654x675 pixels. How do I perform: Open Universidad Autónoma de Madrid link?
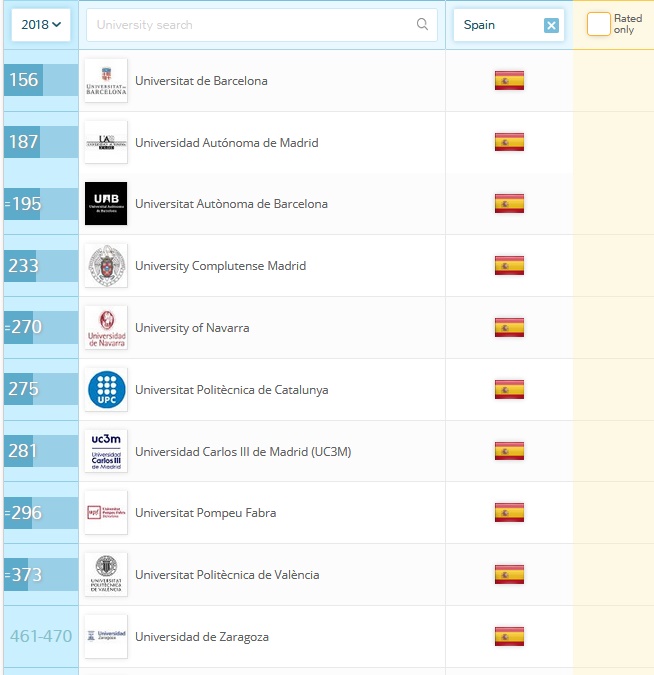227,143
